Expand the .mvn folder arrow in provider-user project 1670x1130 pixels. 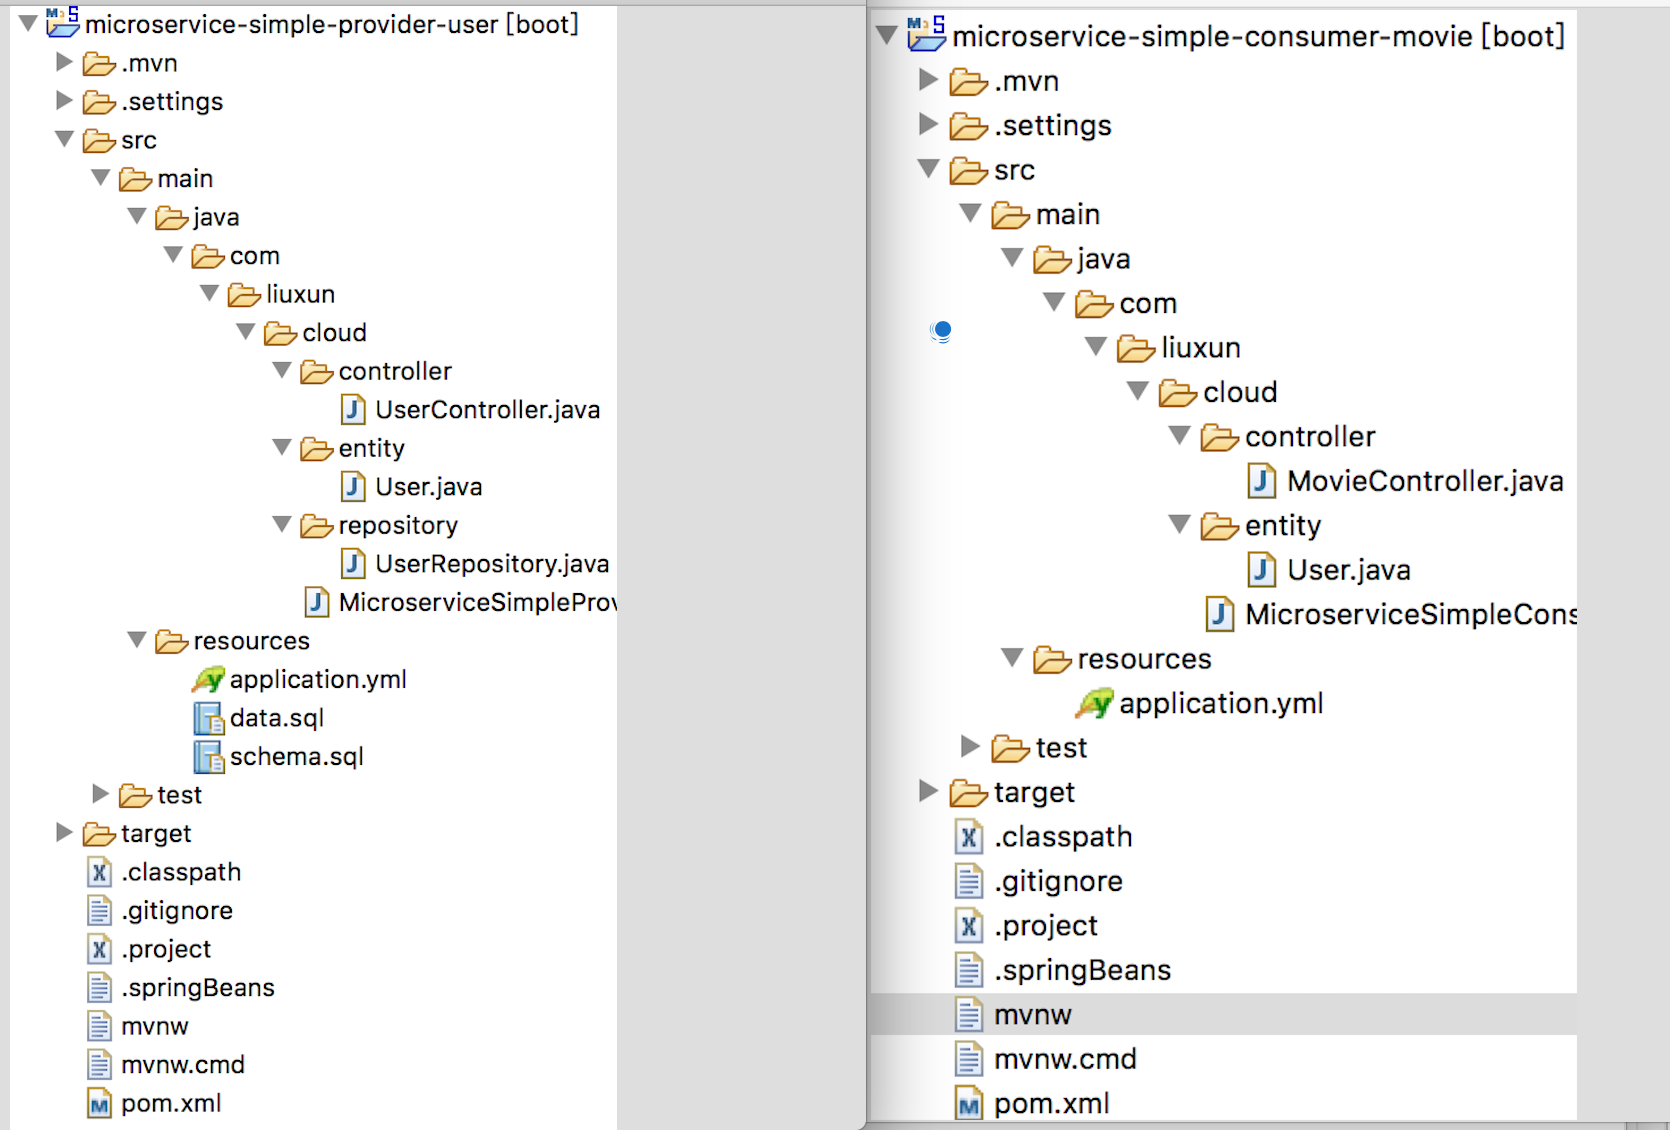[x=65, y=62]
